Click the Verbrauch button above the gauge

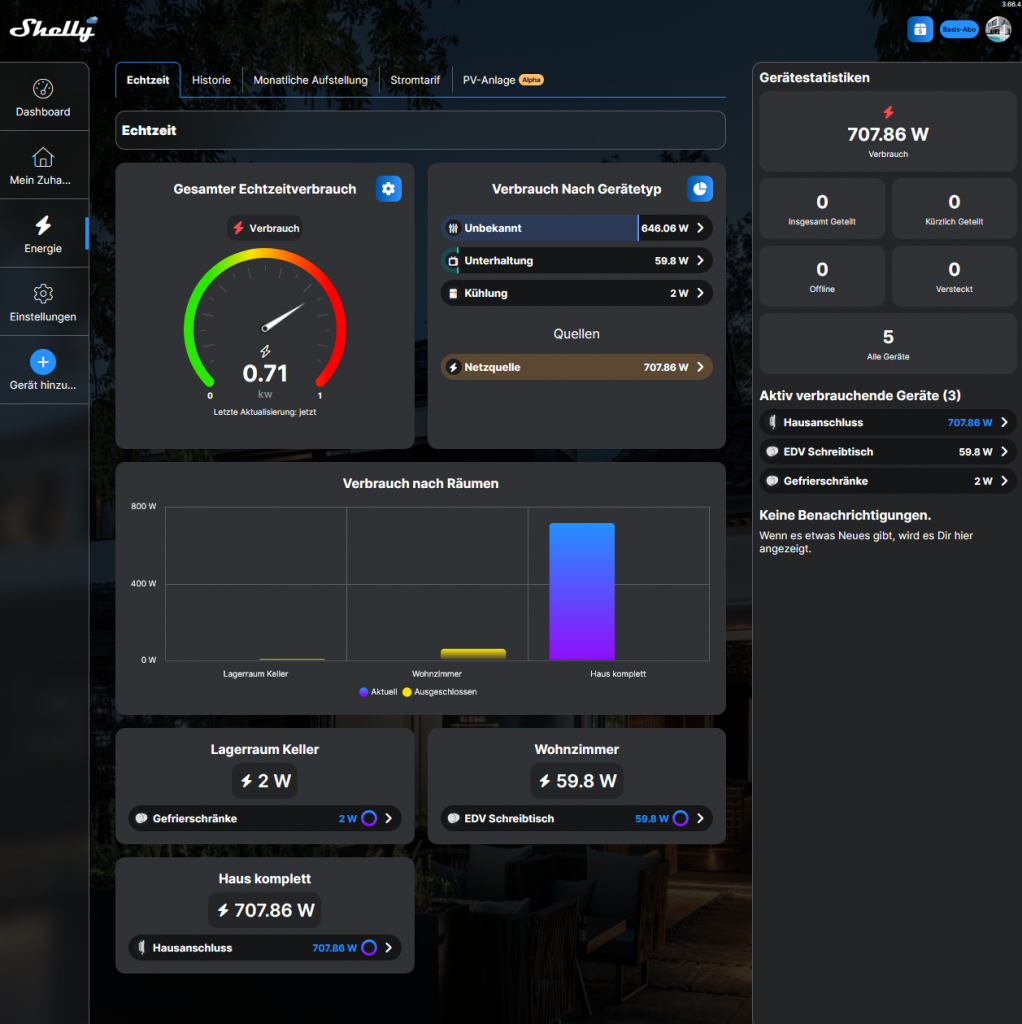click(x=265, y=228)
